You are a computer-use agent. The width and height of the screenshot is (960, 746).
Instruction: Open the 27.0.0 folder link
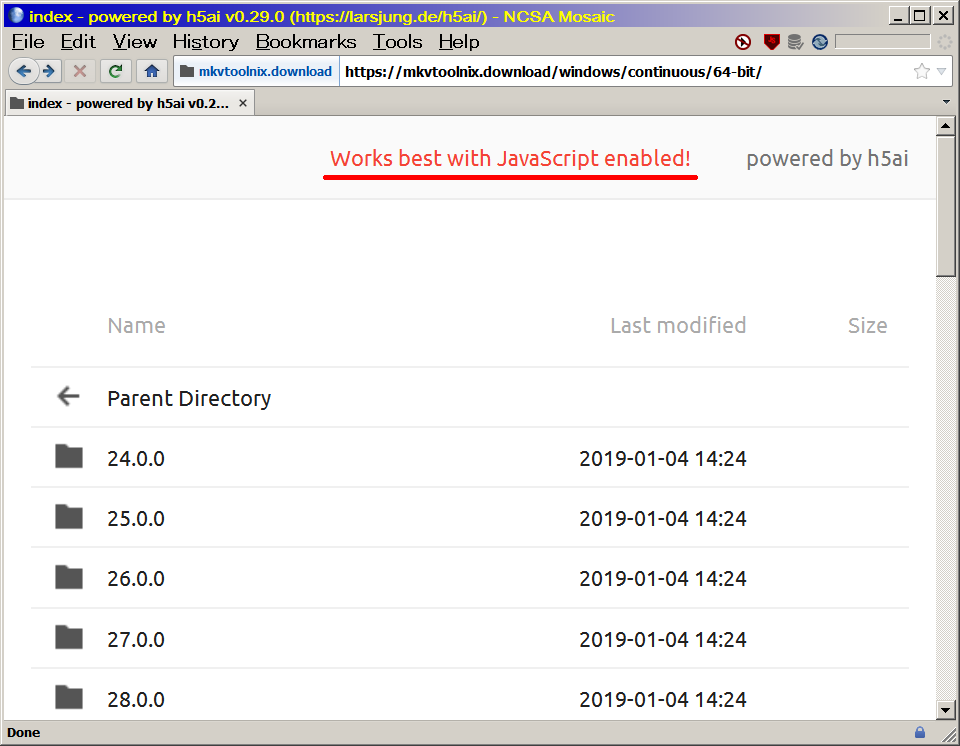[x=136, y=639]
